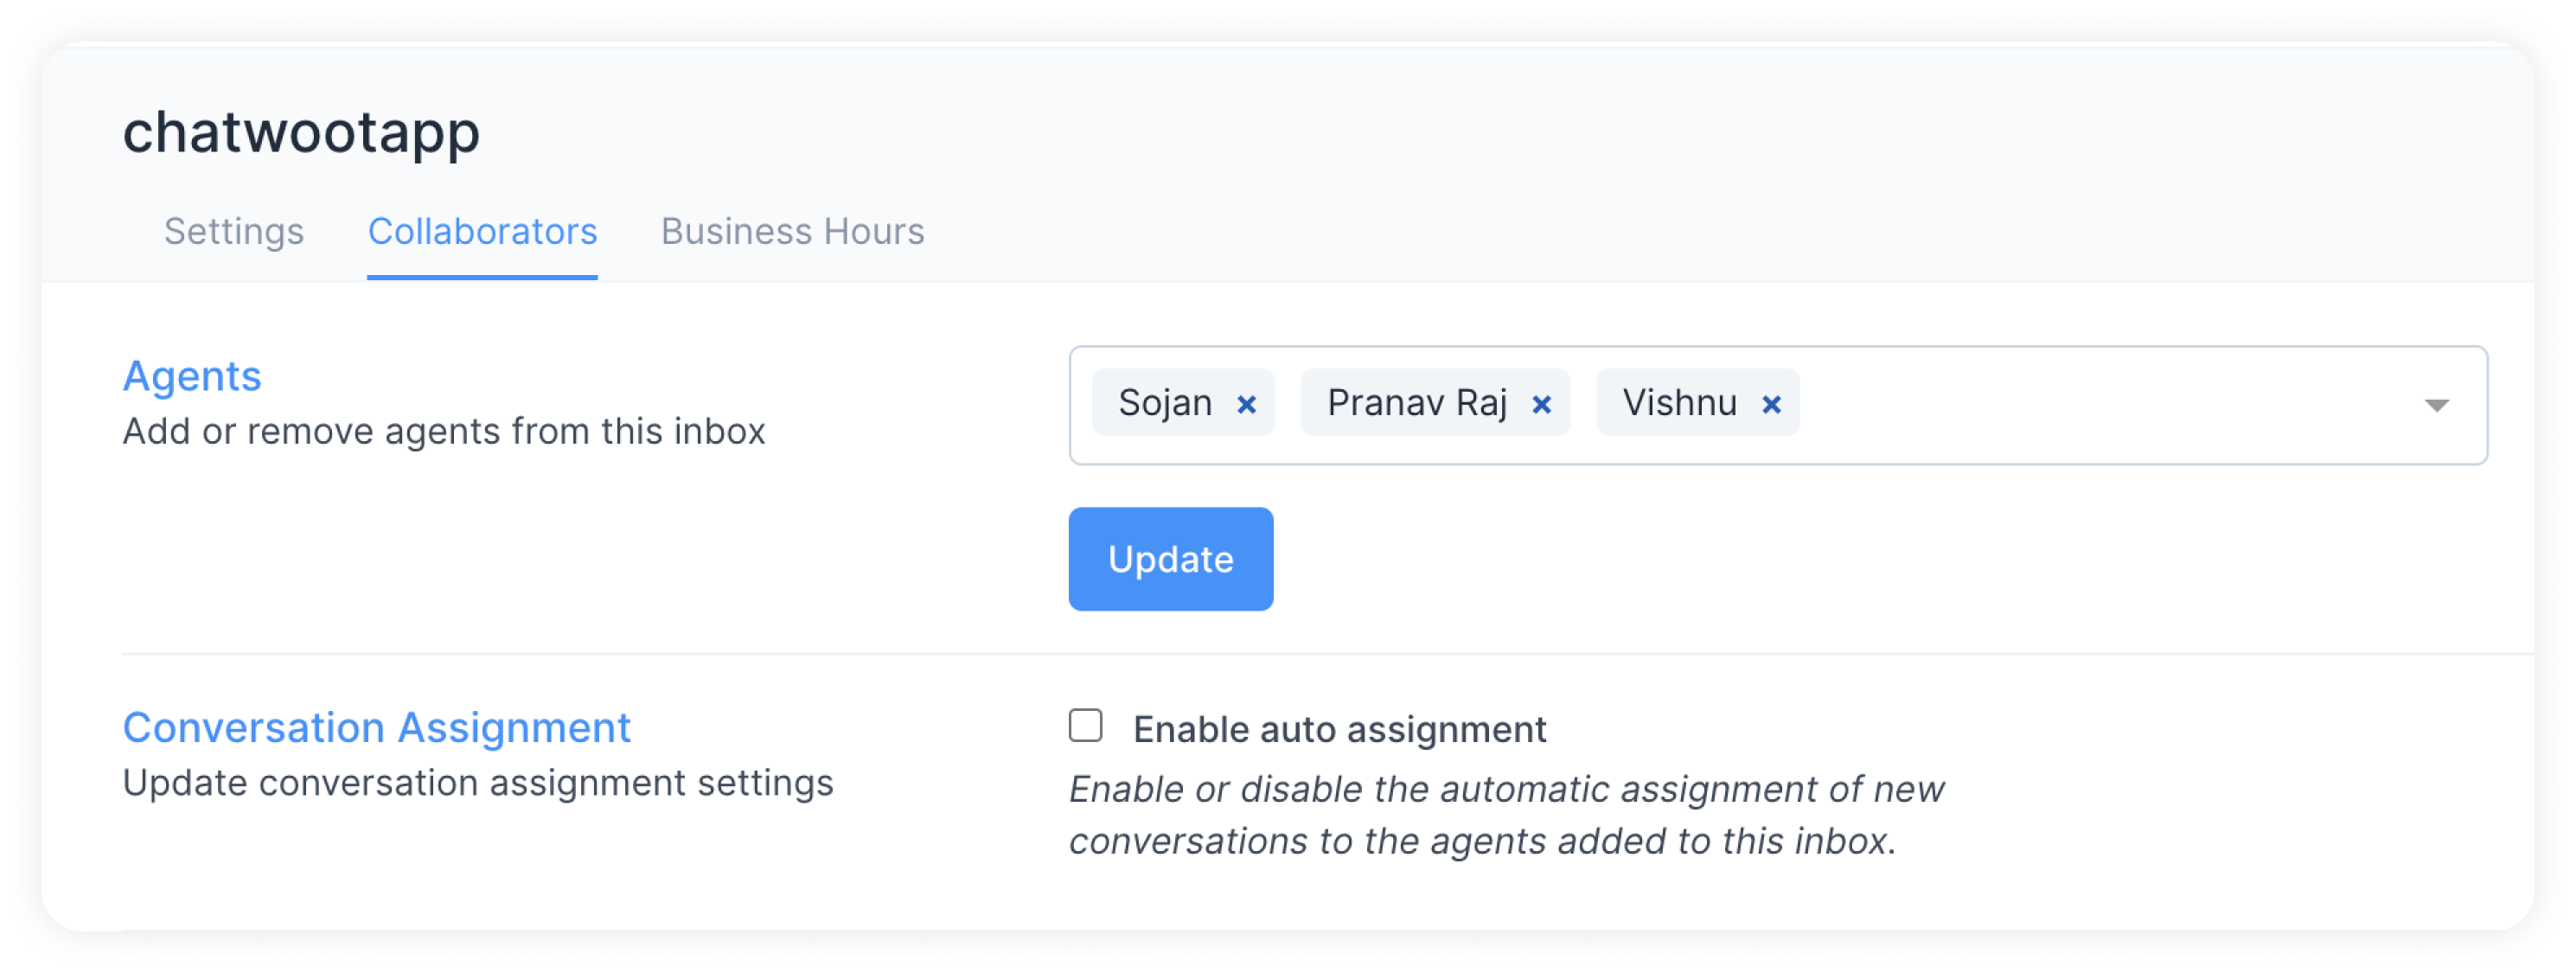Click the x on the Vishnu agent chip

tap(1772, 404)
